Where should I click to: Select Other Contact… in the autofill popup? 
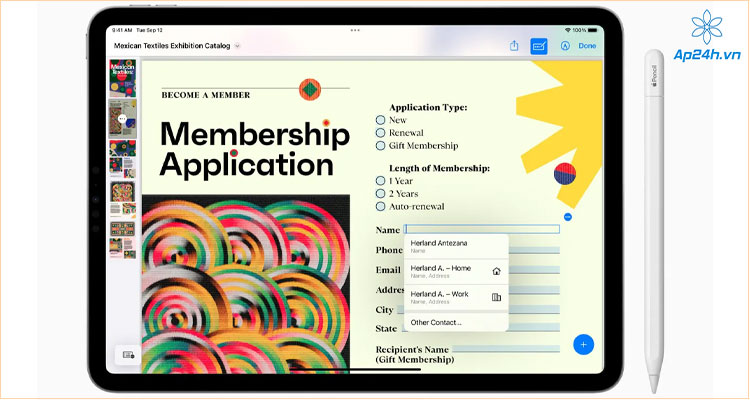click(456, 322)
